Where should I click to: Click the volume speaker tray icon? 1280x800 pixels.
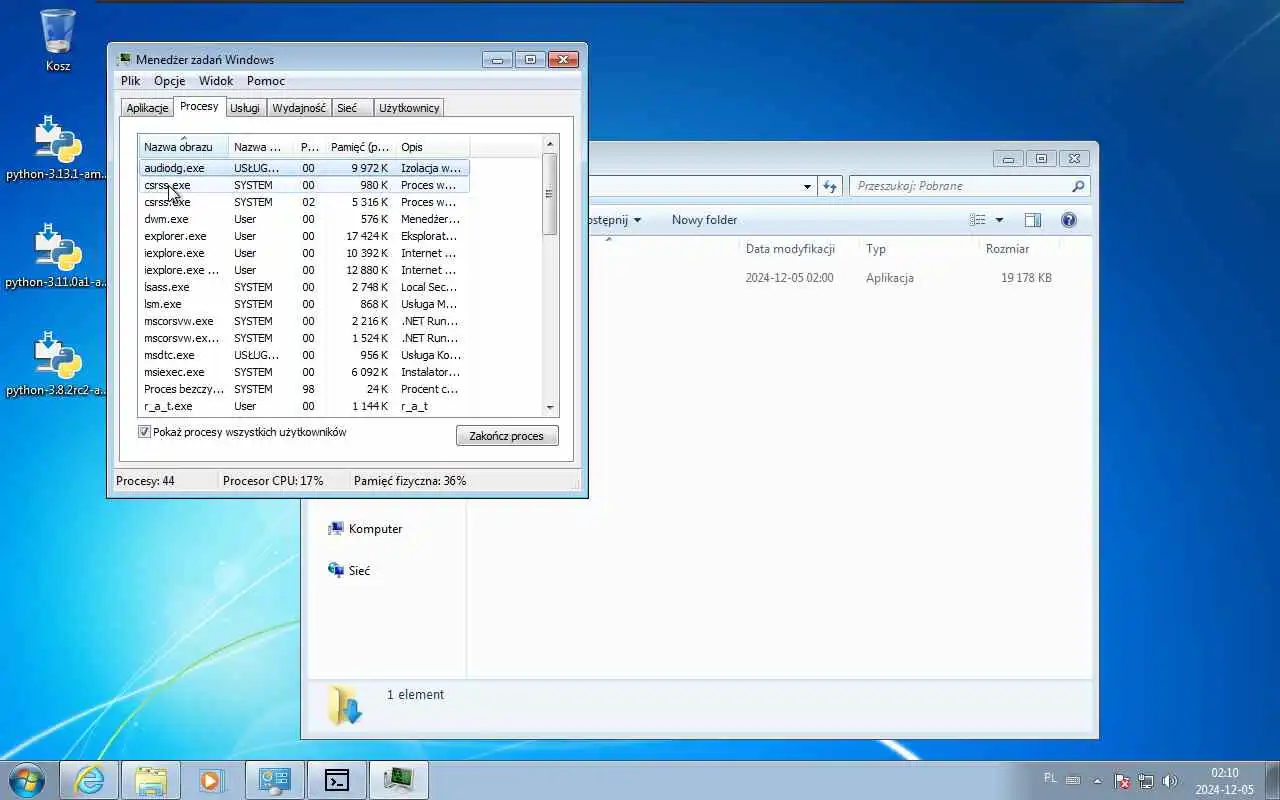pyautogui.click(x=1170, y=781)
